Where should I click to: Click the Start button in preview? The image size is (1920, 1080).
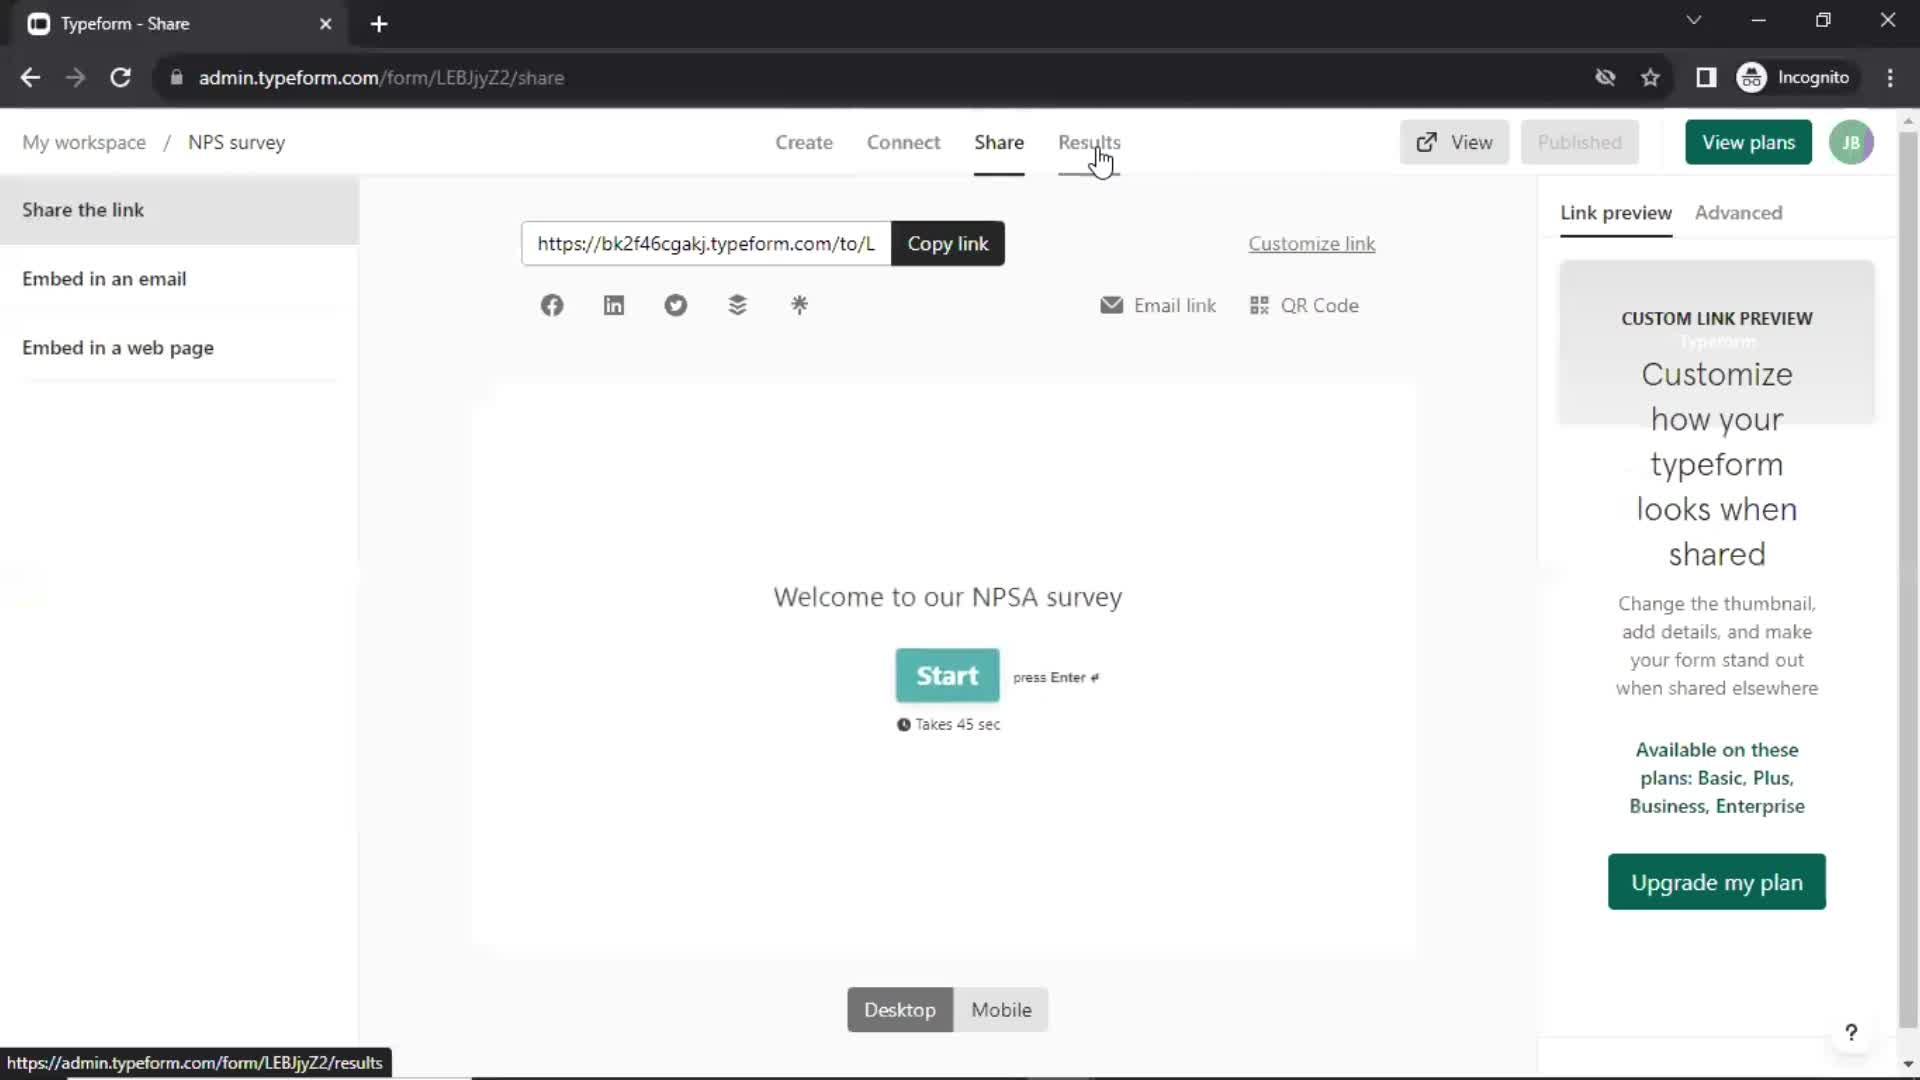pyautogui.click(x=947, y=675)
